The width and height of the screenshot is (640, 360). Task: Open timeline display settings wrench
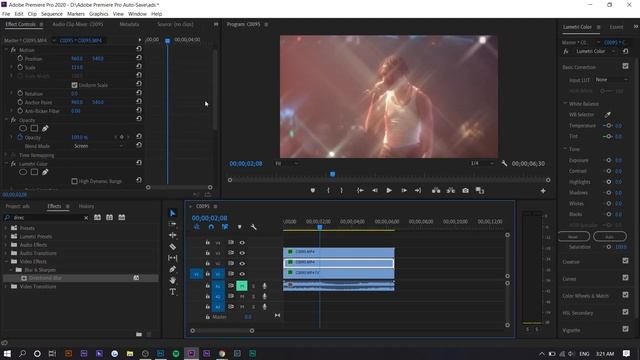tap(253, 227)
